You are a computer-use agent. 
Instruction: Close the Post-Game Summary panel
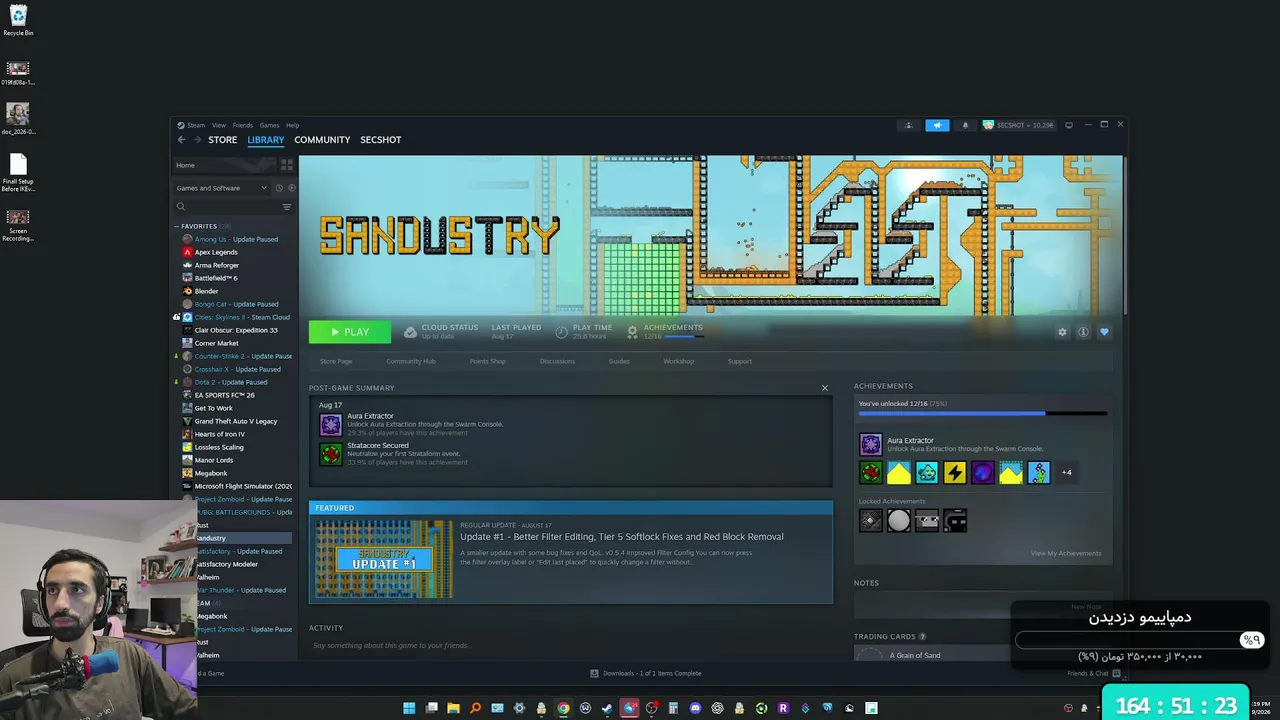click(825, 388)
